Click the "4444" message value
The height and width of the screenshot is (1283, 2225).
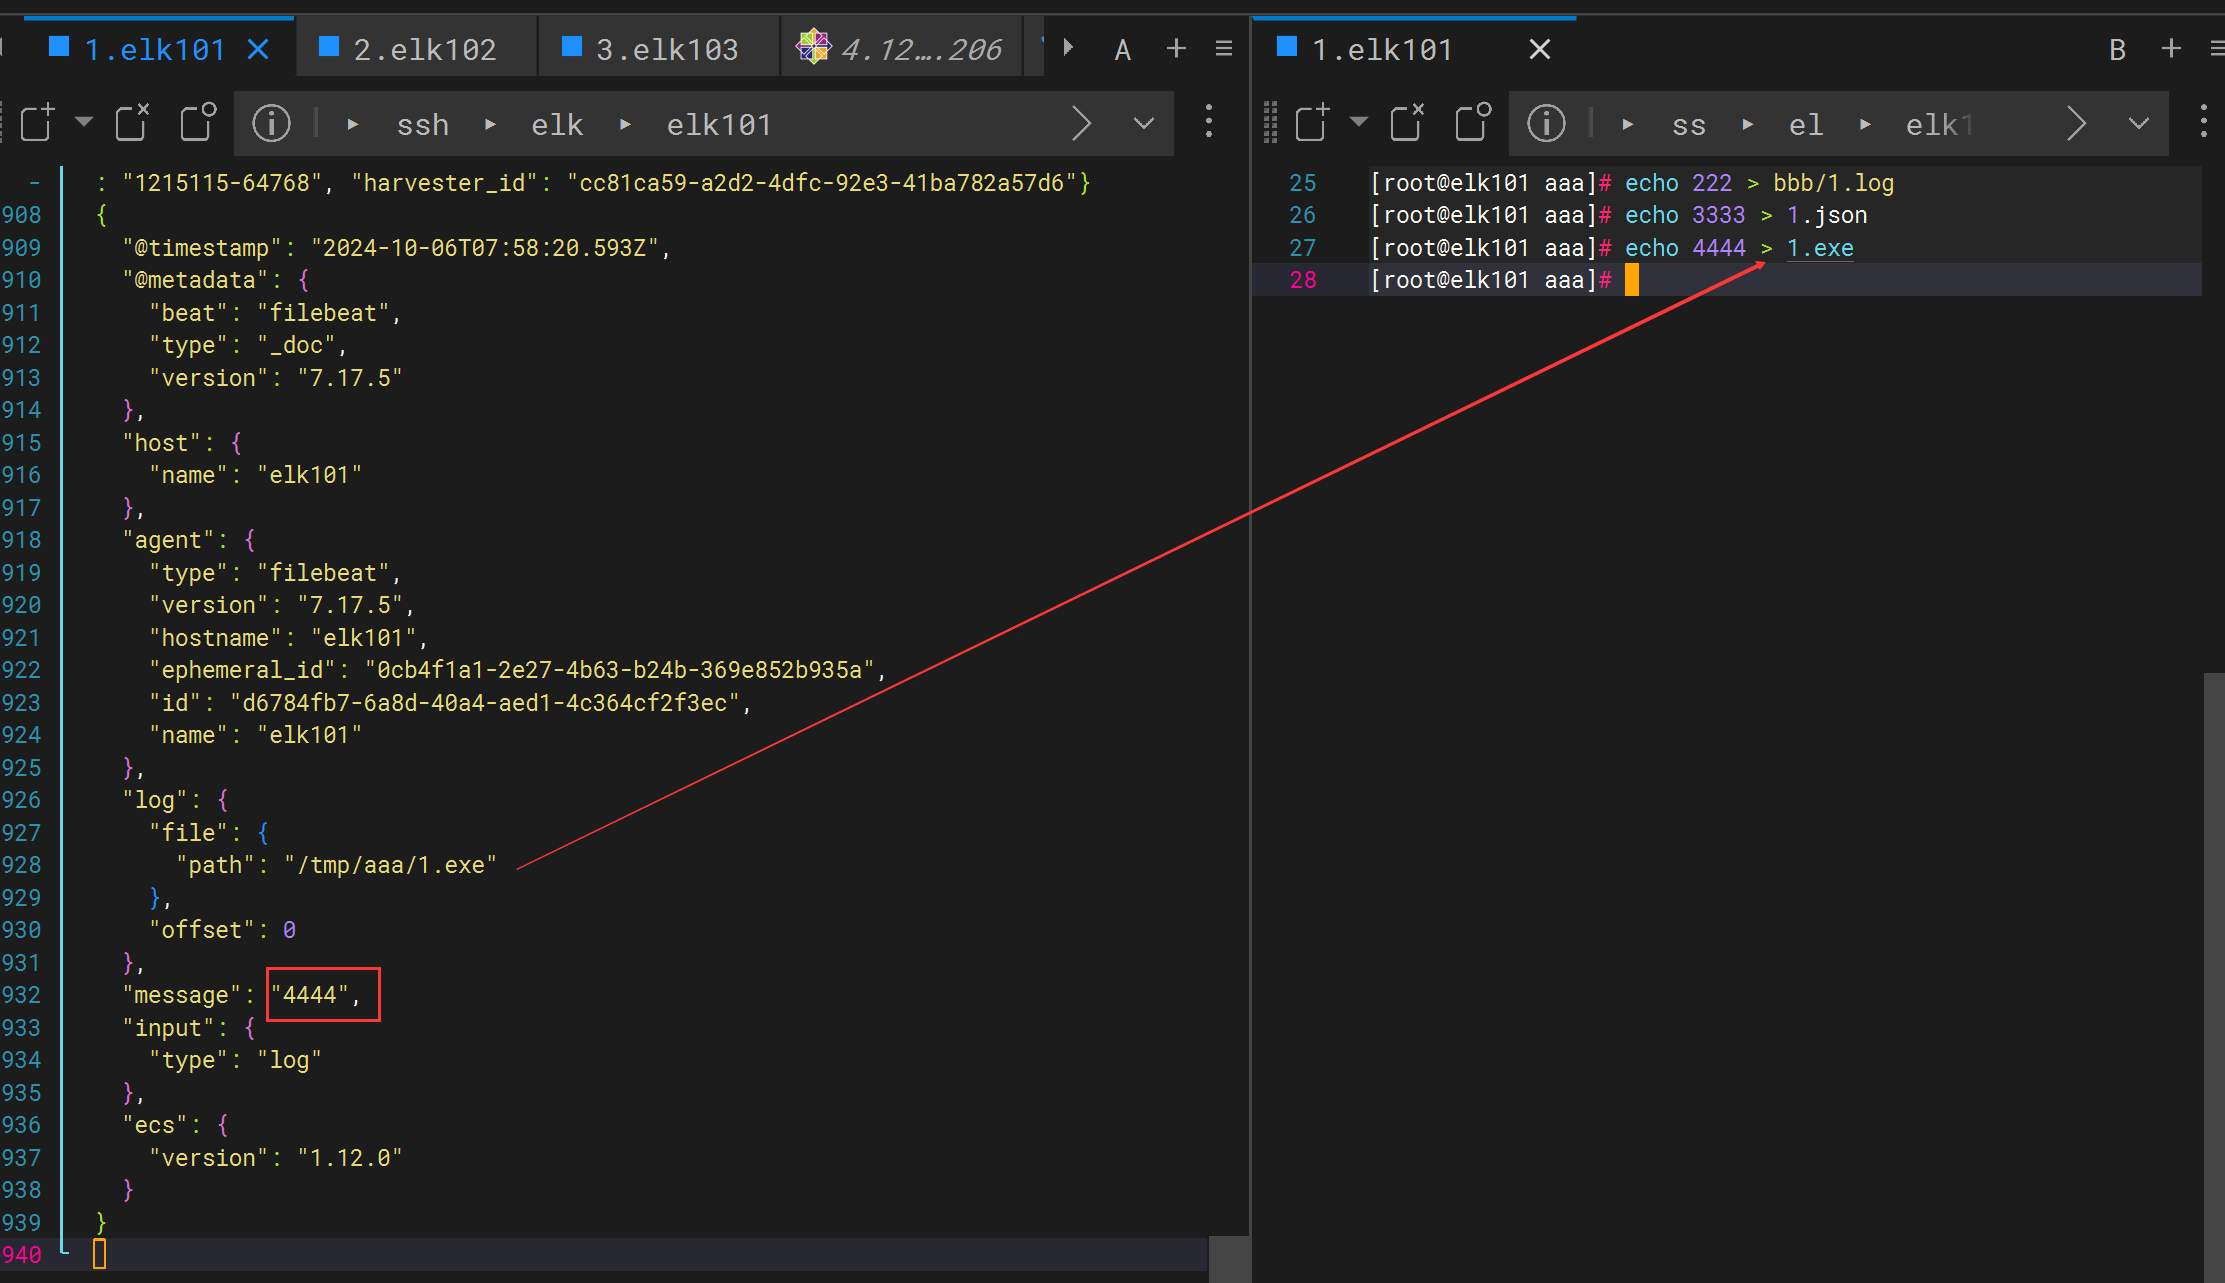[x=309, y=995]
